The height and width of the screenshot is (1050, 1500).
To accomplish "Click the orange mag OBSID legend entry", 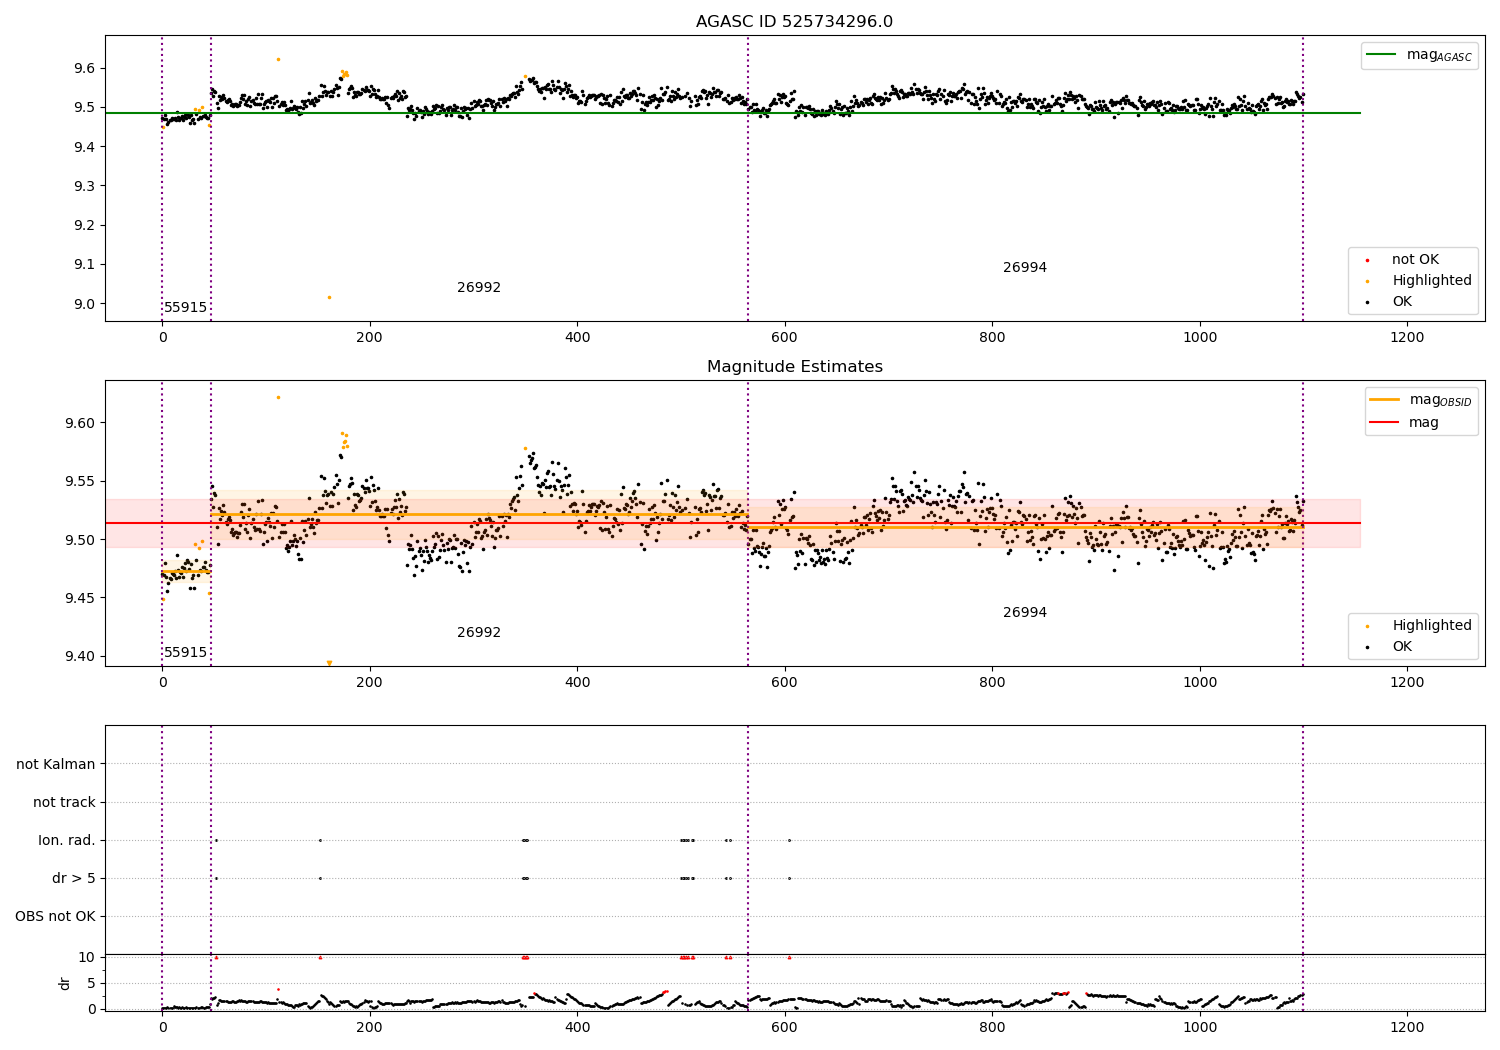I will click(x=1421, y=400).
